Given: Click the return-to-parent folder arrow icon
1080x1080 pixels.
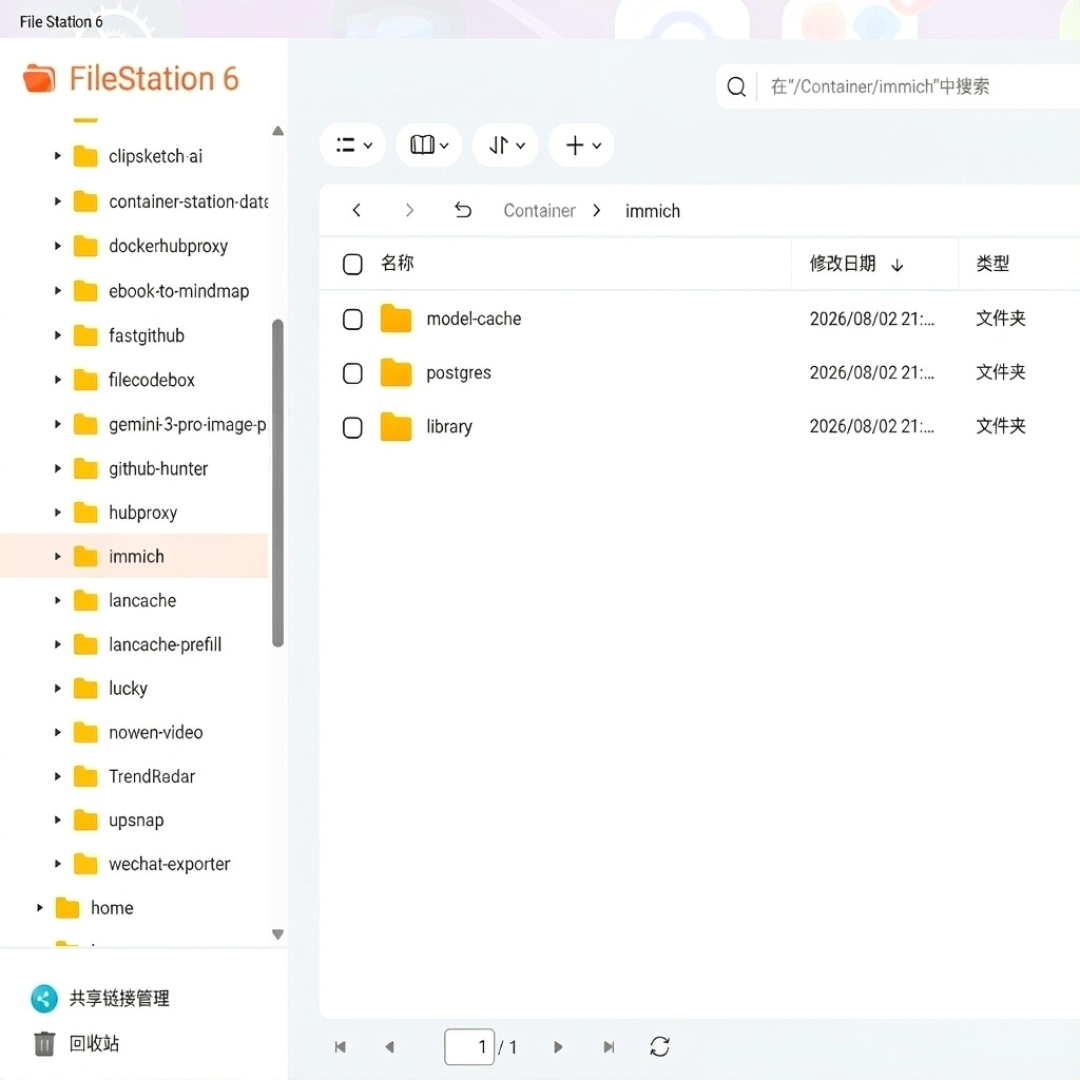Looking at the screenshot, I should pyautogui.click(x=463, y=210).
